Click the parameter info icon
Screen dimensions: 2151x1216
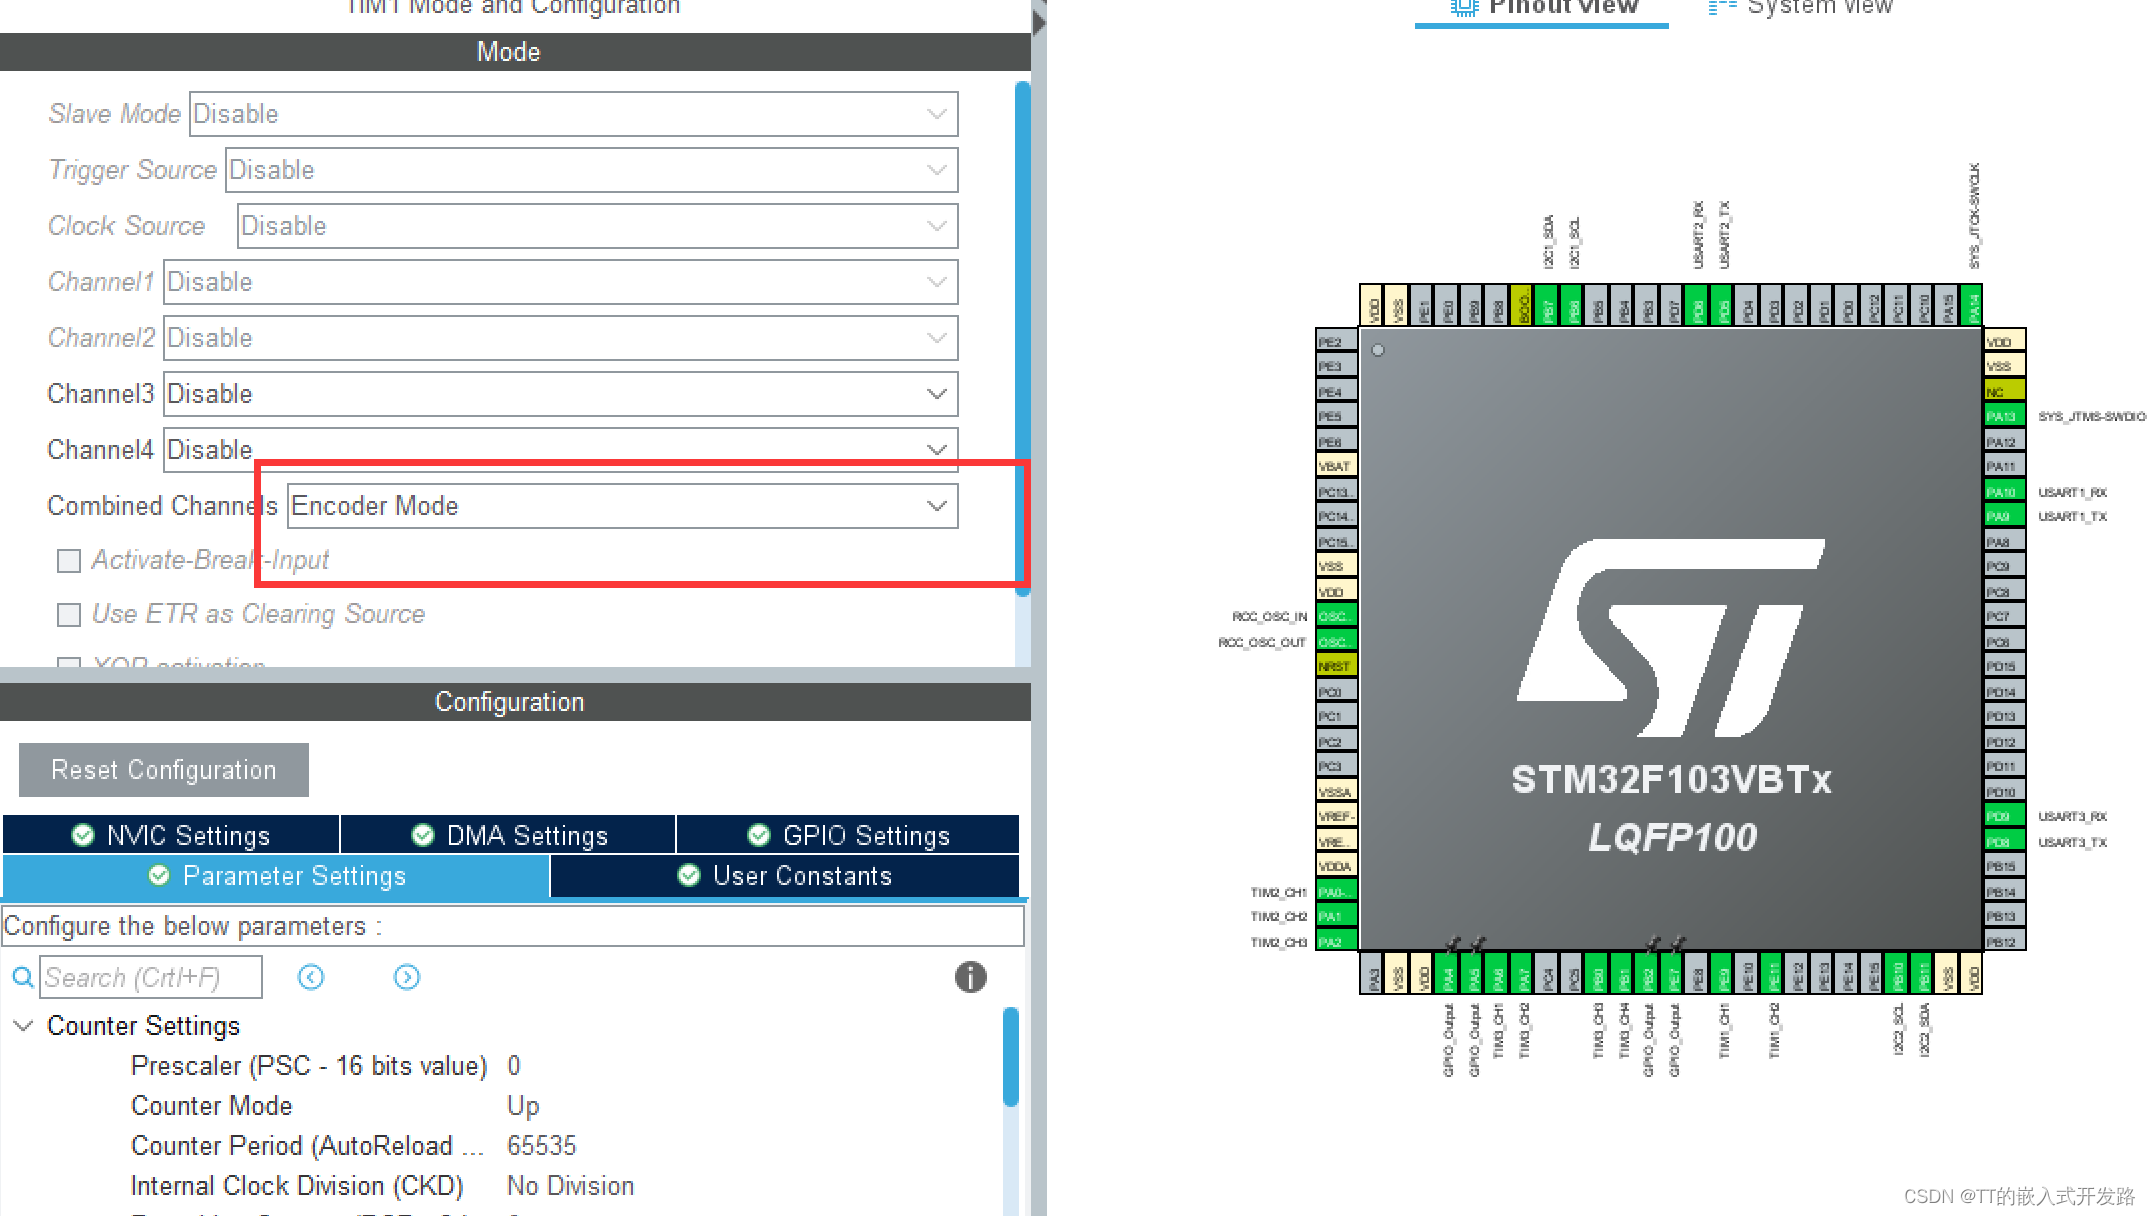(x=970, y=977)
